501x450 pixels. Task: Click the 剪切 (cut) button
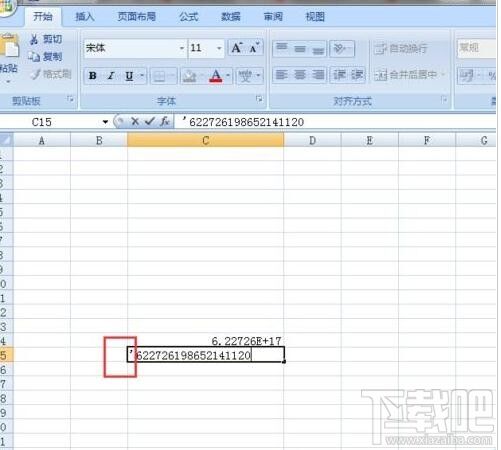coord(46,39)
